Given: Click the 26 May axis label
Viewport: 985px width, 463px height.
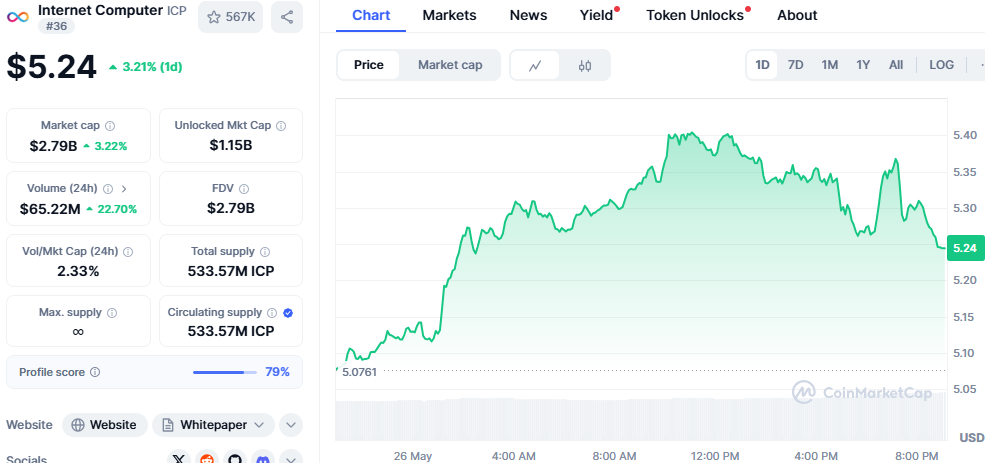Looking at the screenshot, I should pyautogui.click(x=413, y=455).
